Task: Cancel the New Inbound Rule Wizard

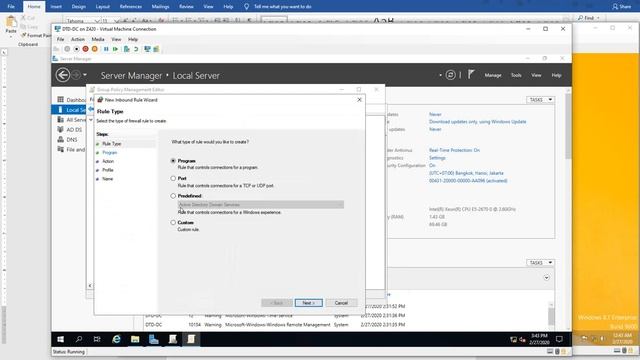Action: click(x=341, y=303)
